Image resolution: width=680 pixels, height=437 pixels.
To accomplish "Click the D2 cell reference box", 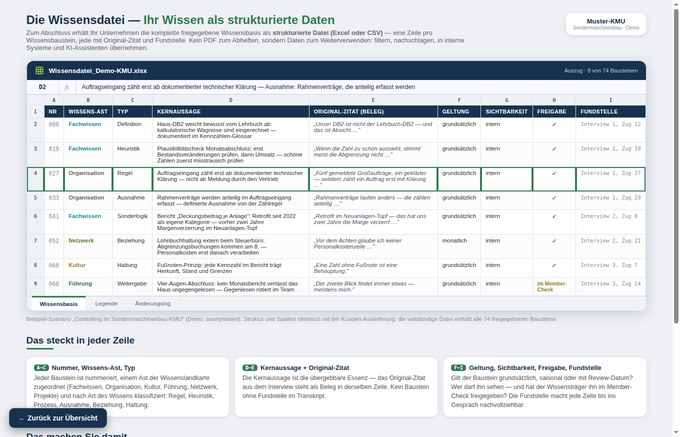I will [x=42, y=87].
